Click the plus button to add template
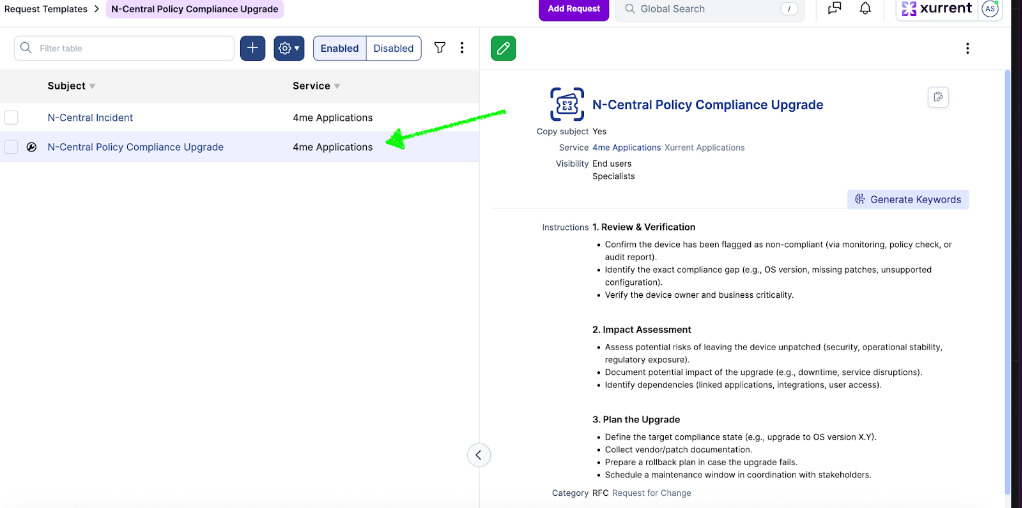Screen dimensions: 1022x508 (x=252, y=48)
